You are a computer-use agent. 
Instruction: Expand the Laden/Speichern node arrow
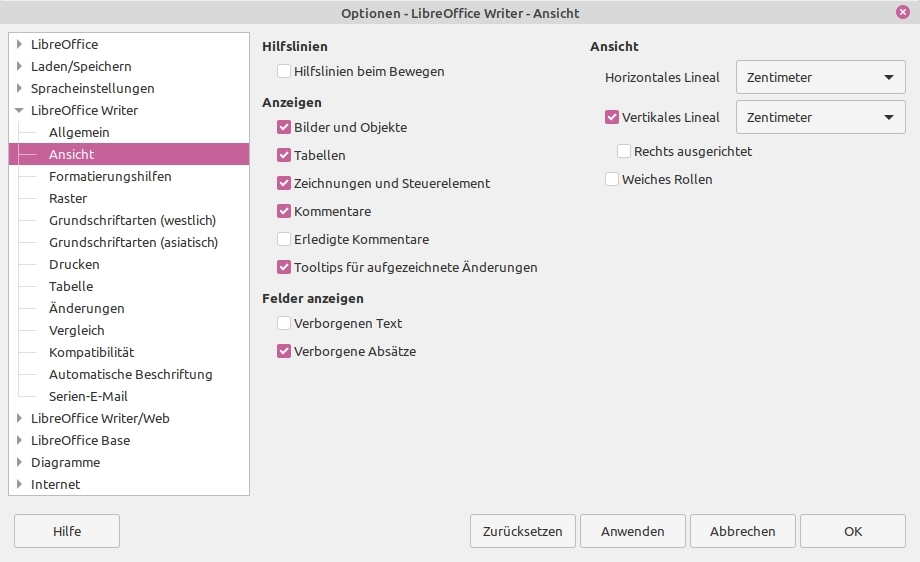[19, 66]
